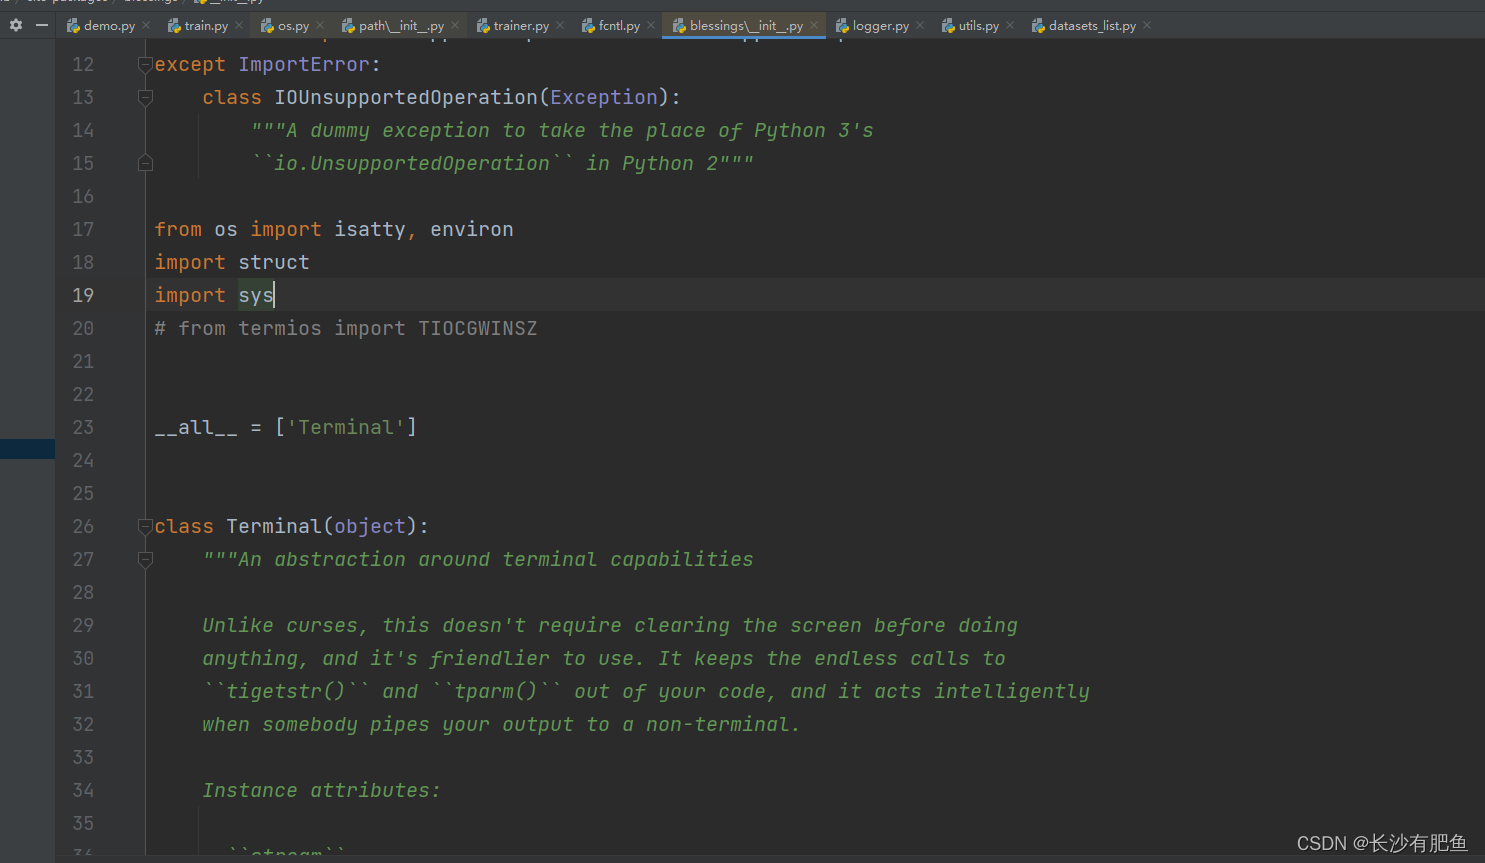Click the Python file icon on datasets_list.py tab
Viewport: 1485px width, 863px height.
[1038, 25]
